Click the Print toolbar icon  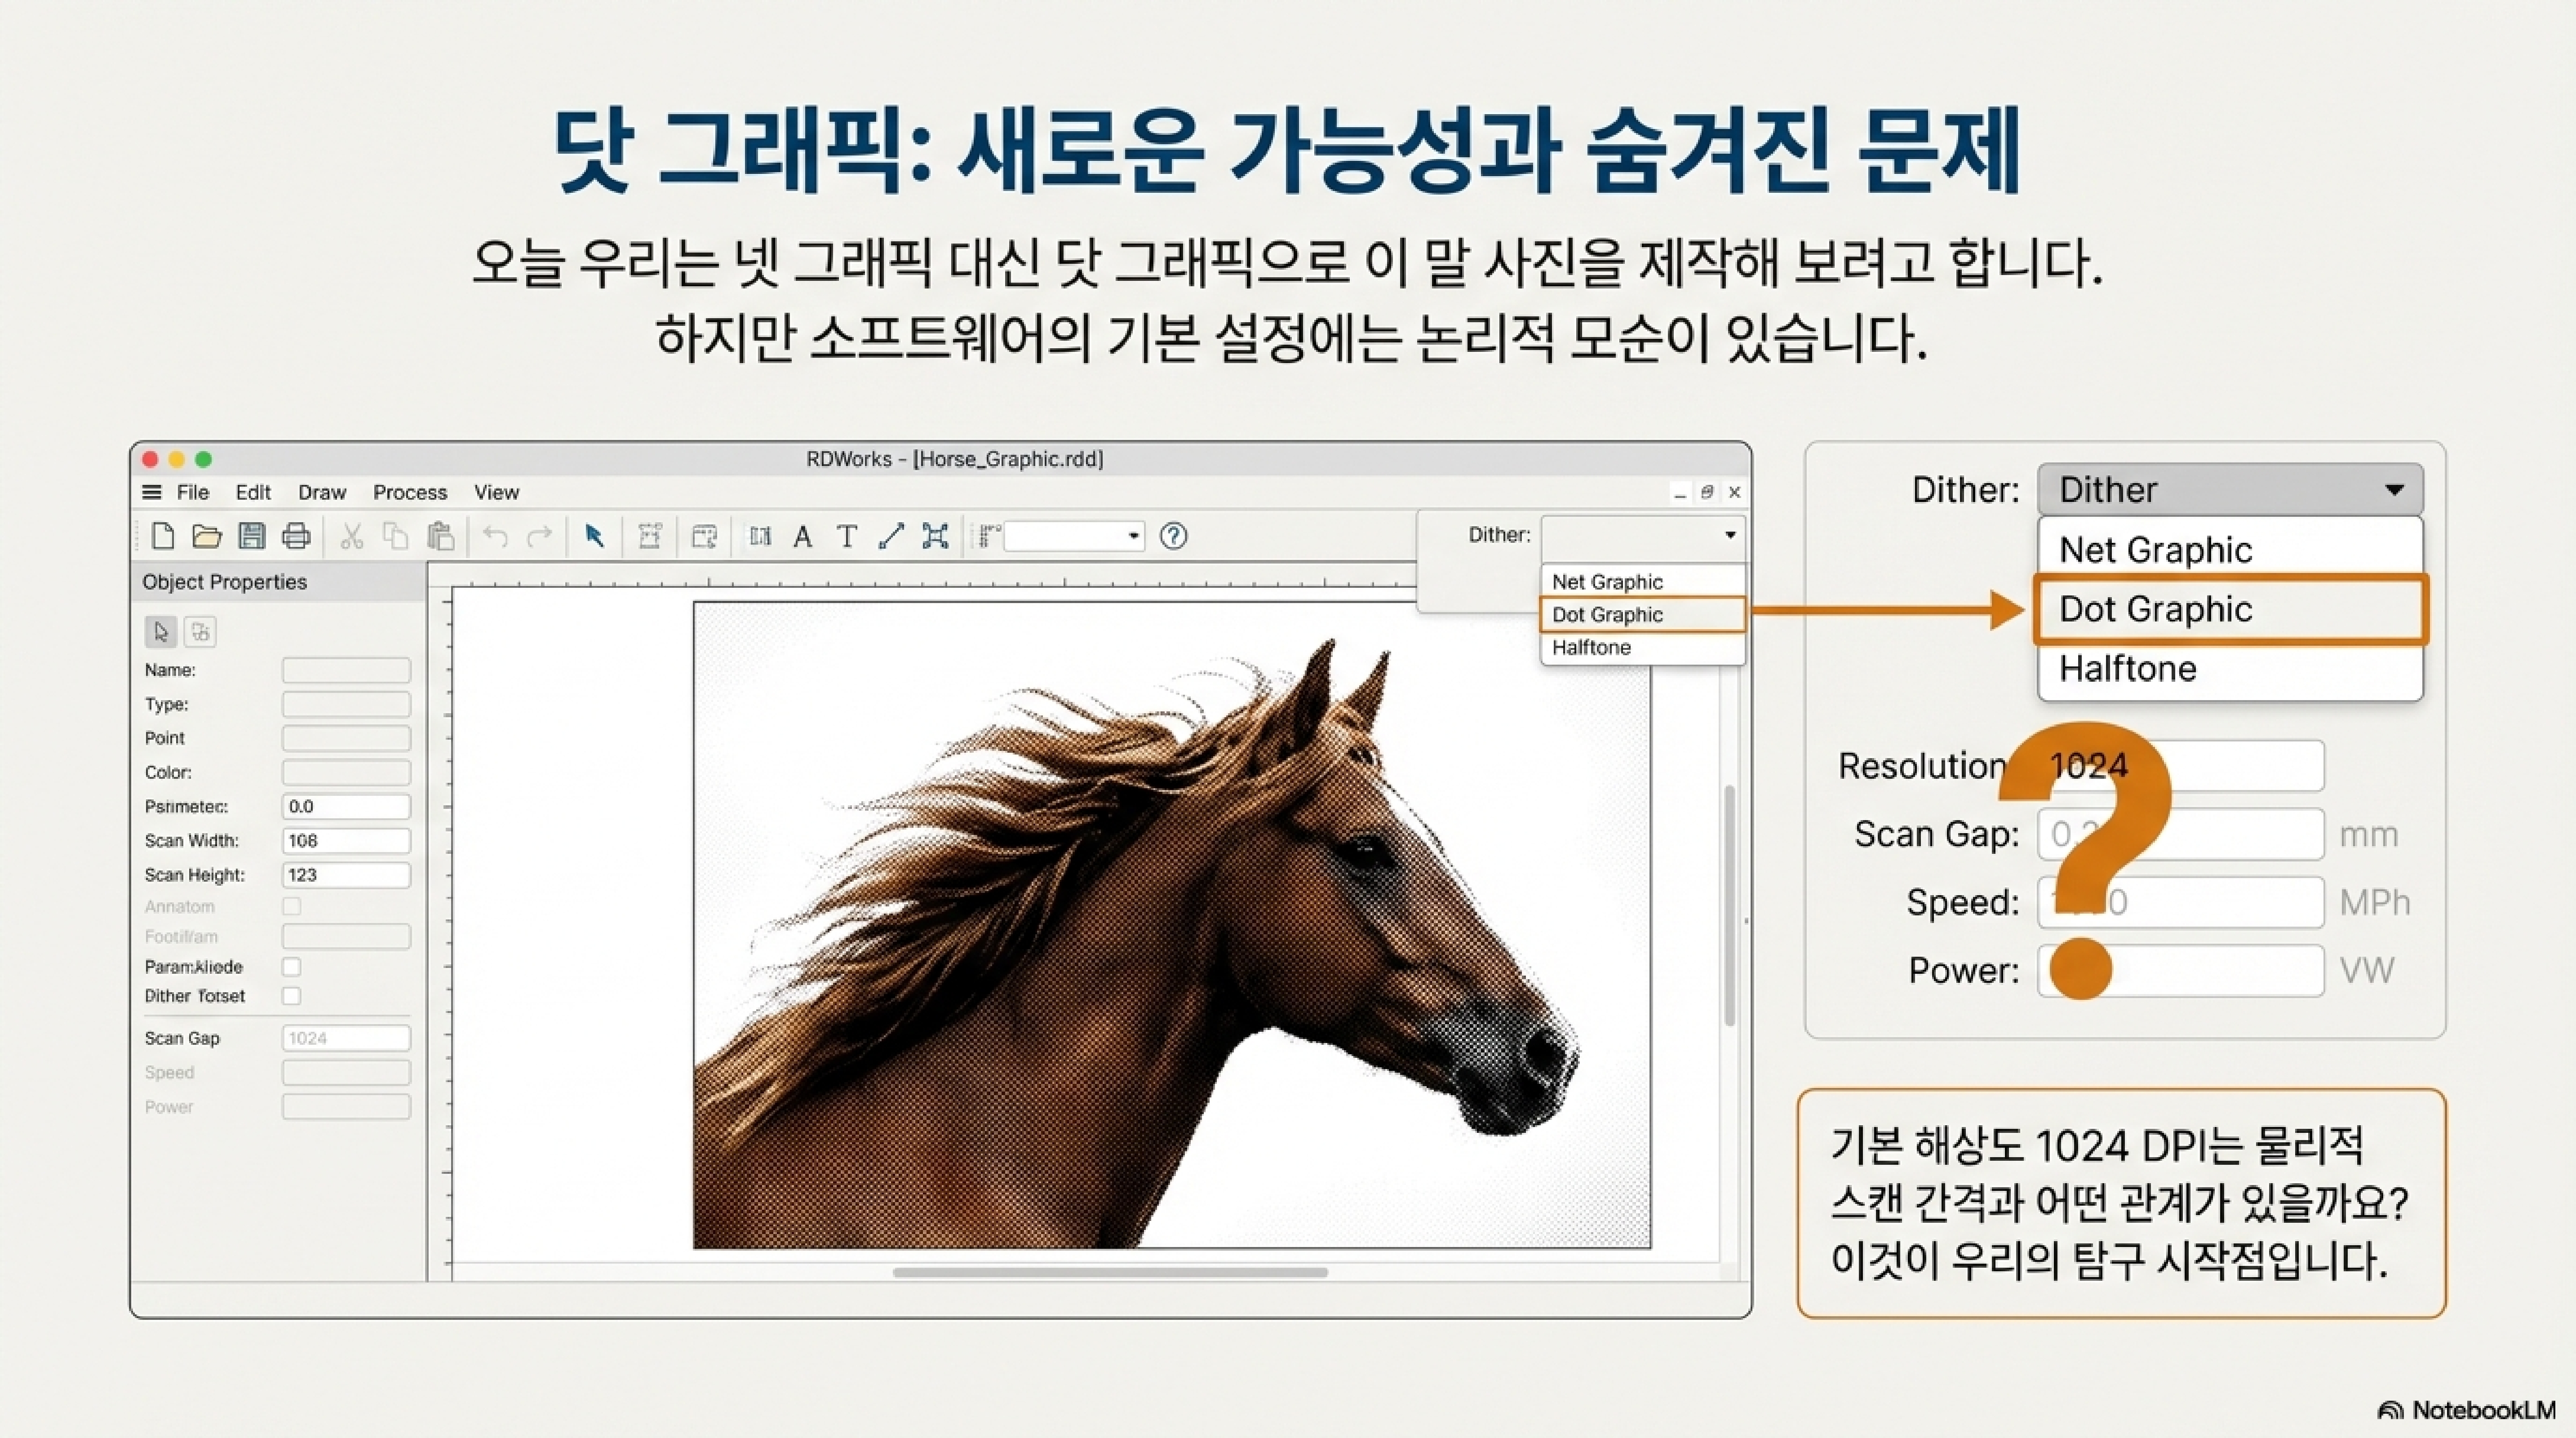pyautogui.click(x=296, y=536)
